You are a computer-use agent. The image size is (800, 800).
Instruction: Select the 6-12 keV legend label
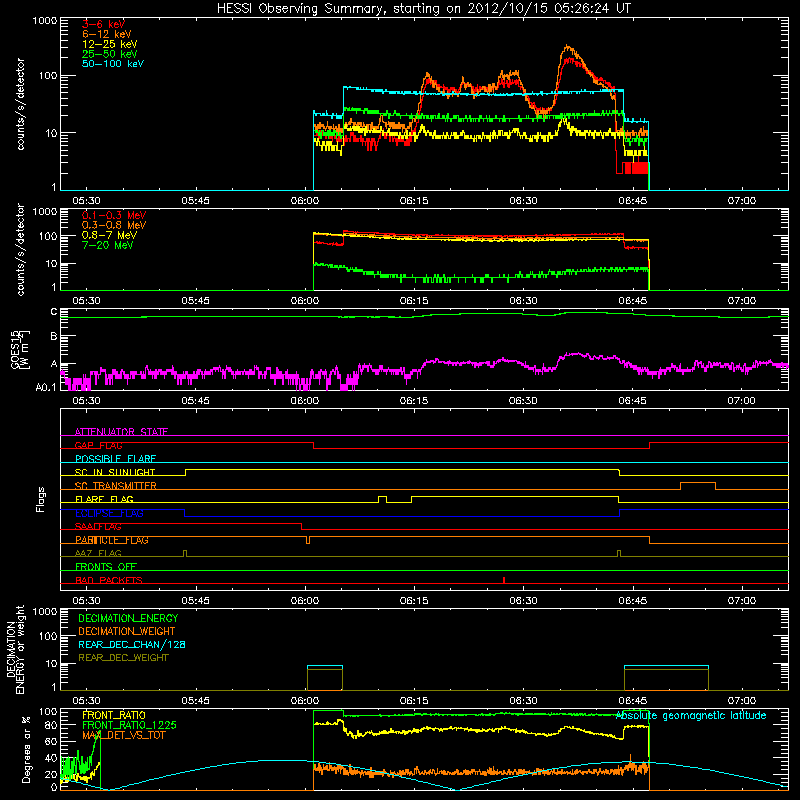[x=106, y=34]
